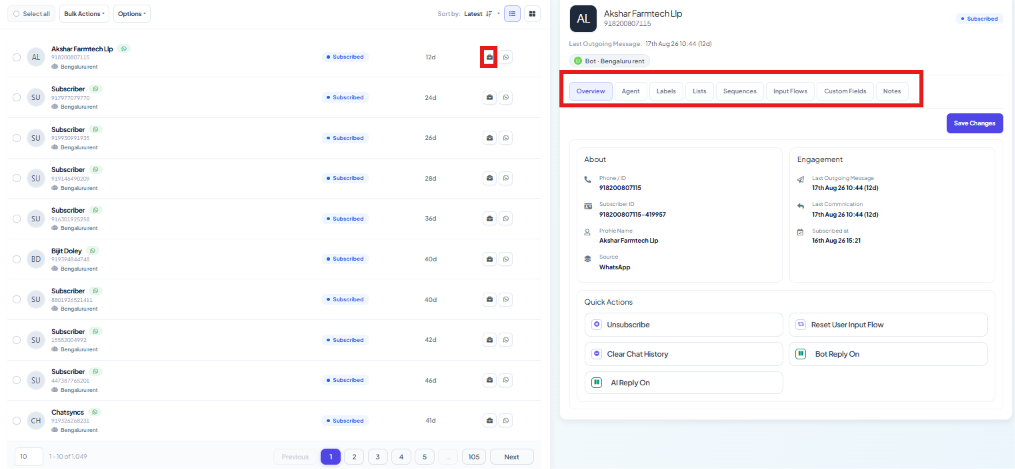Click the Subscribed badge in detail header
This screenshot has width=1015, height=469.
pyautogui.click(x=979, y=19)
